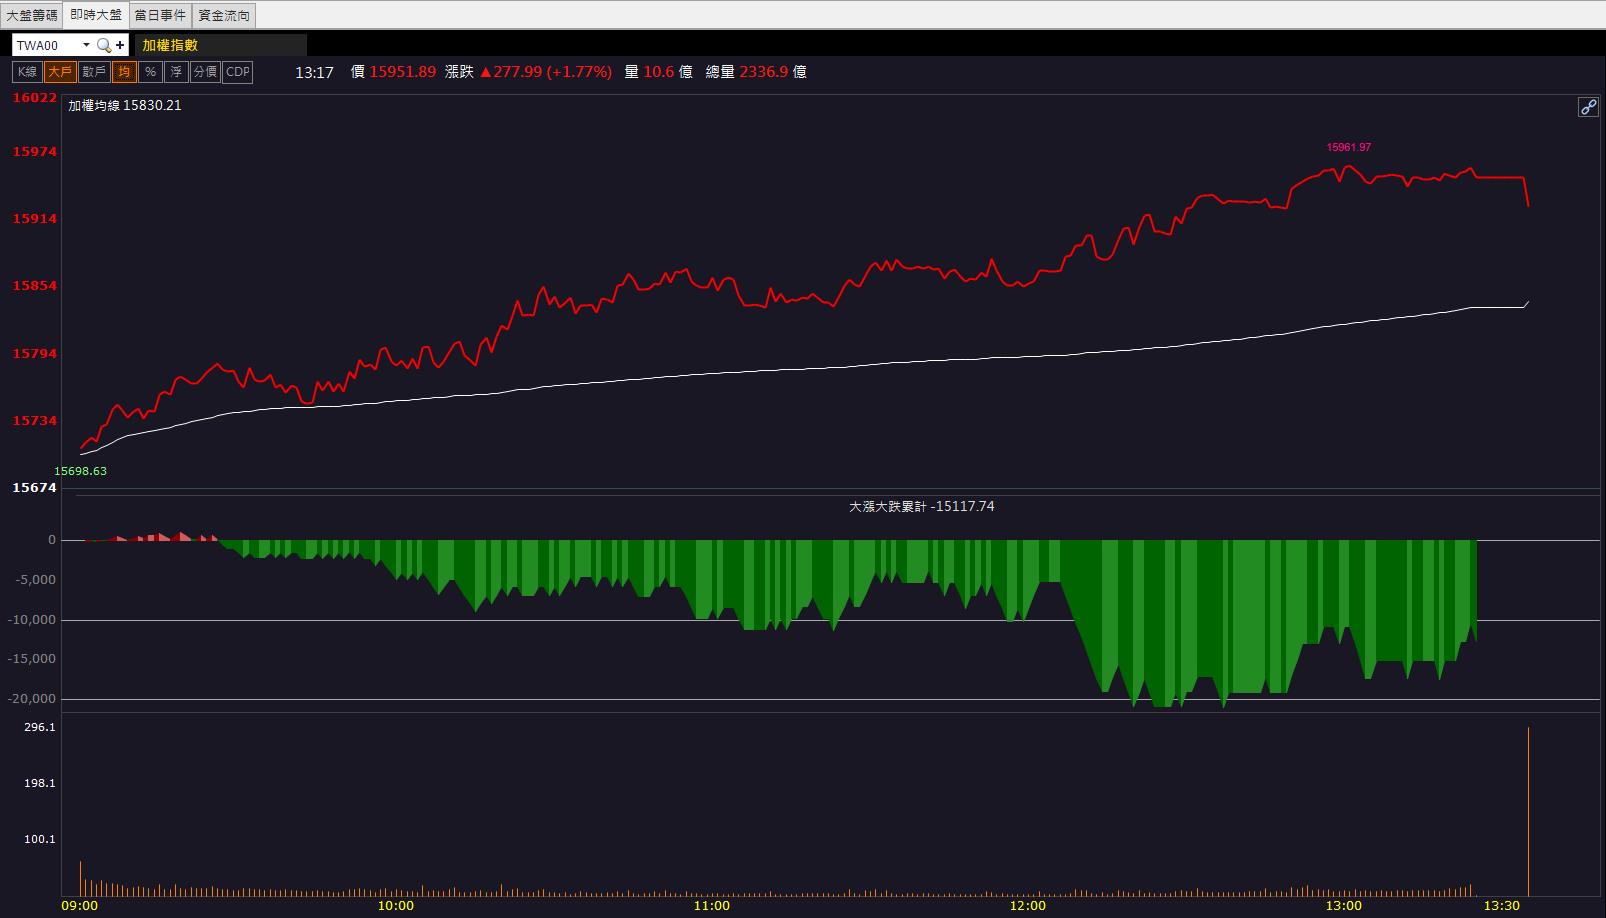This screenshot has height=918, width=1606.
Task: Click the plus add-symbol icon
Action: click(x=120, y=45)
